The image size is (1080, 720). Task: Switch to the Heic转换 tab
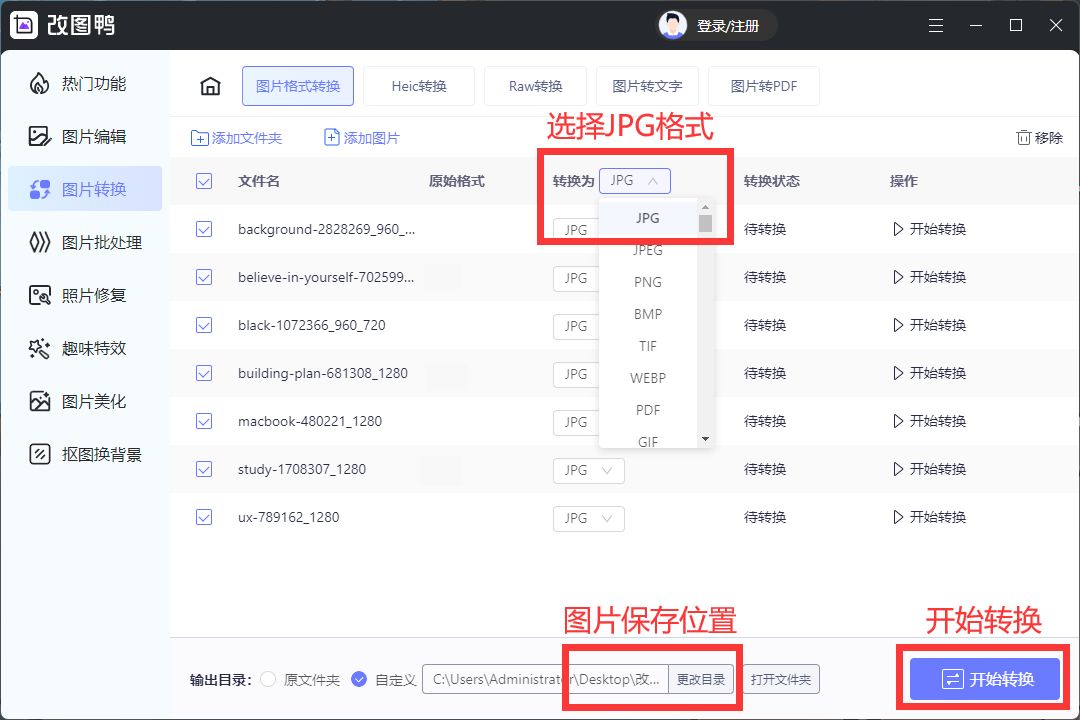(x=419, y=86)
